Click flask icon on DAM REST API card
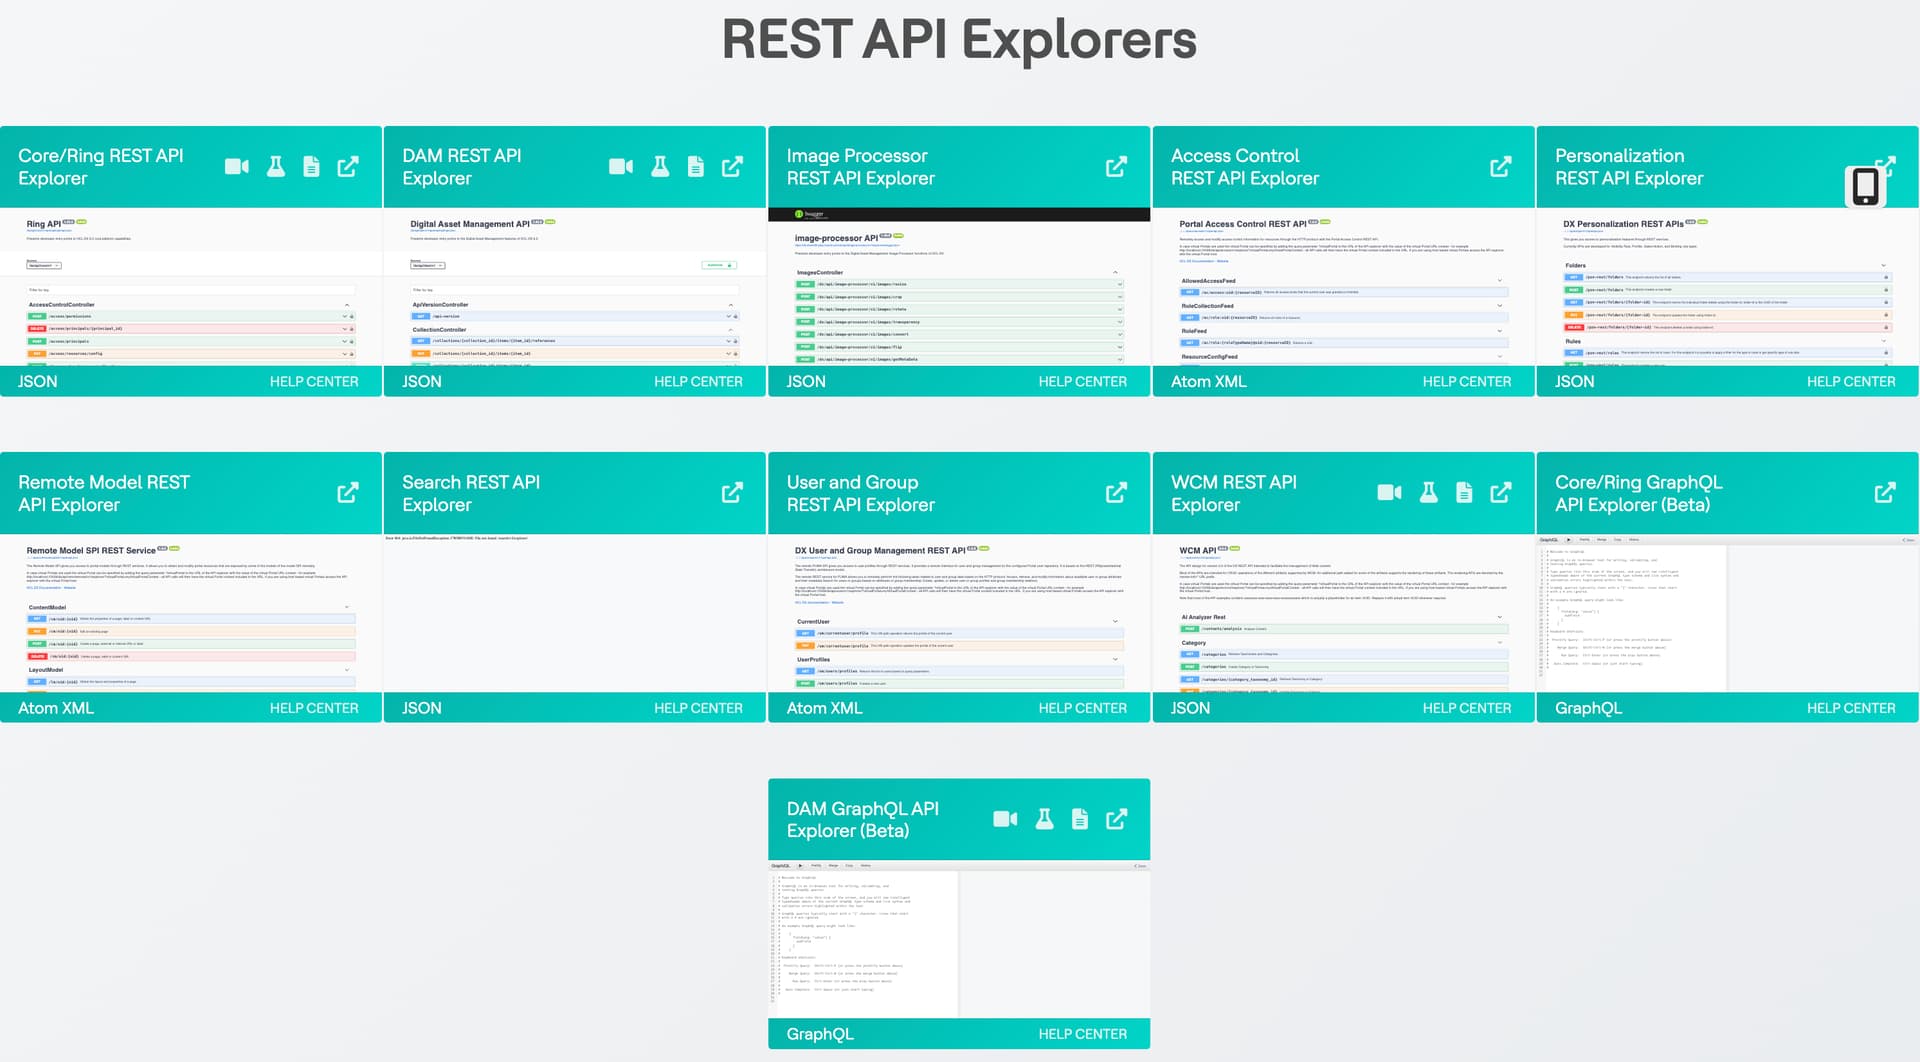The image size is (1920, 1062). click(660, 167)
